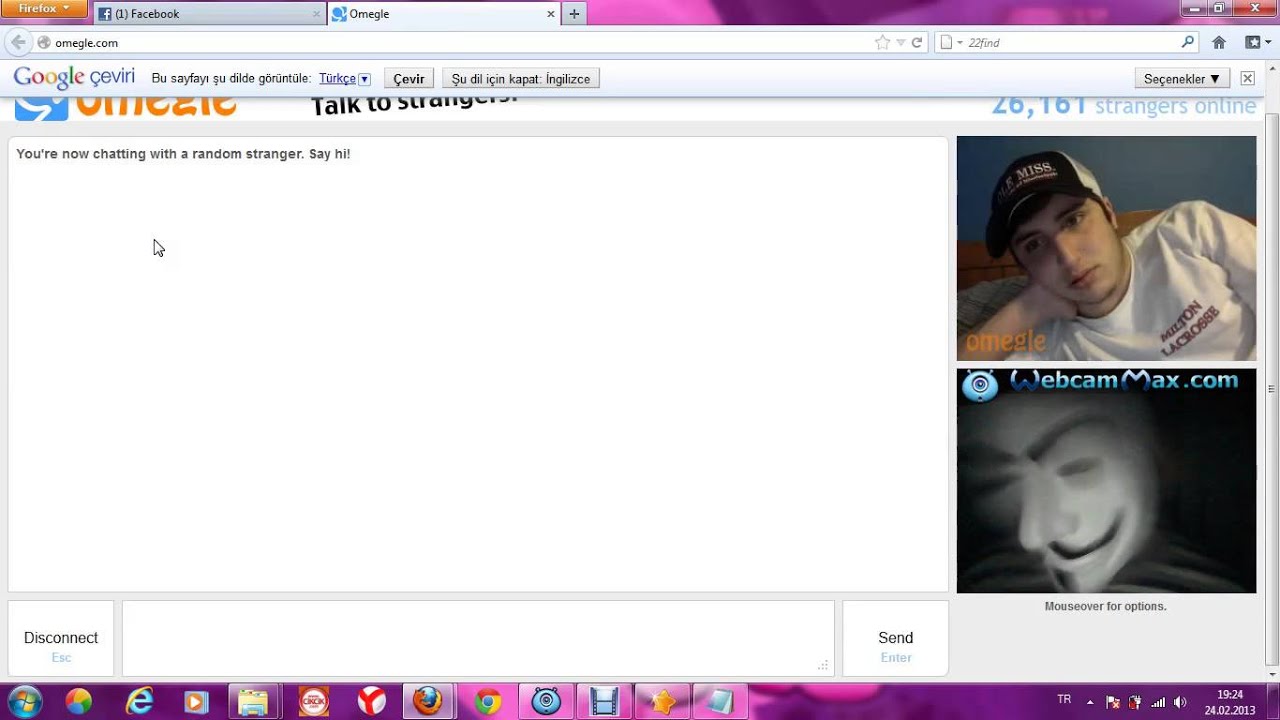Viewport: 1280px width, 720px height.
Task: Click the Disconnect button
Action: [61, 638]
